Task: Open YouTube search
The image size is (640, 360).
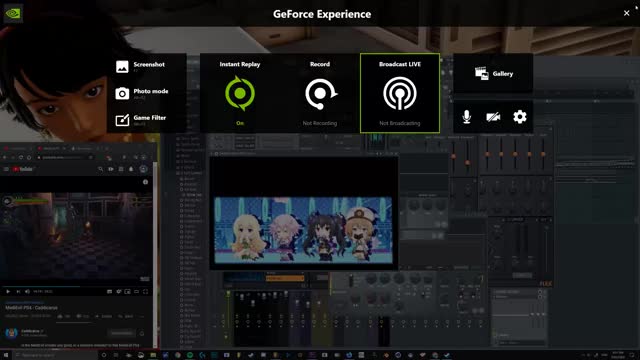Action: [x=100, y=169]
